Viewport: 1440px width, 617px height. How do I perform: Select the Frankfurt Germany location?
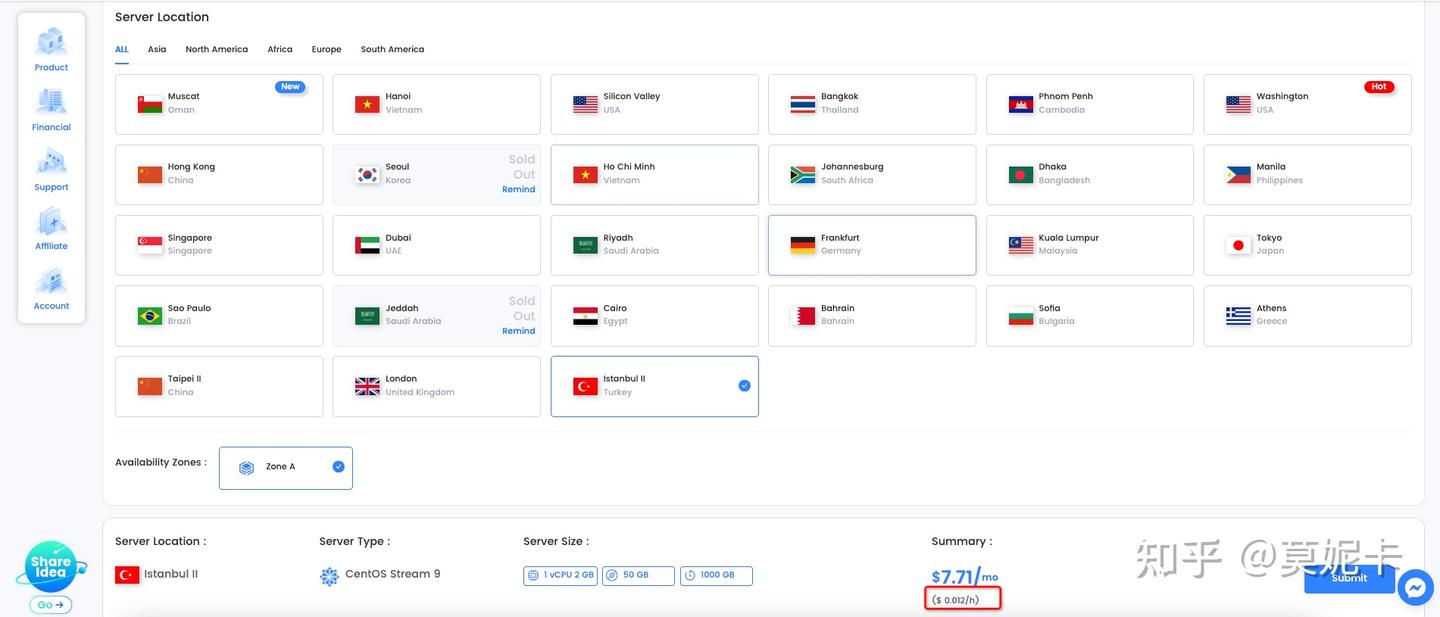coord(871,243)
